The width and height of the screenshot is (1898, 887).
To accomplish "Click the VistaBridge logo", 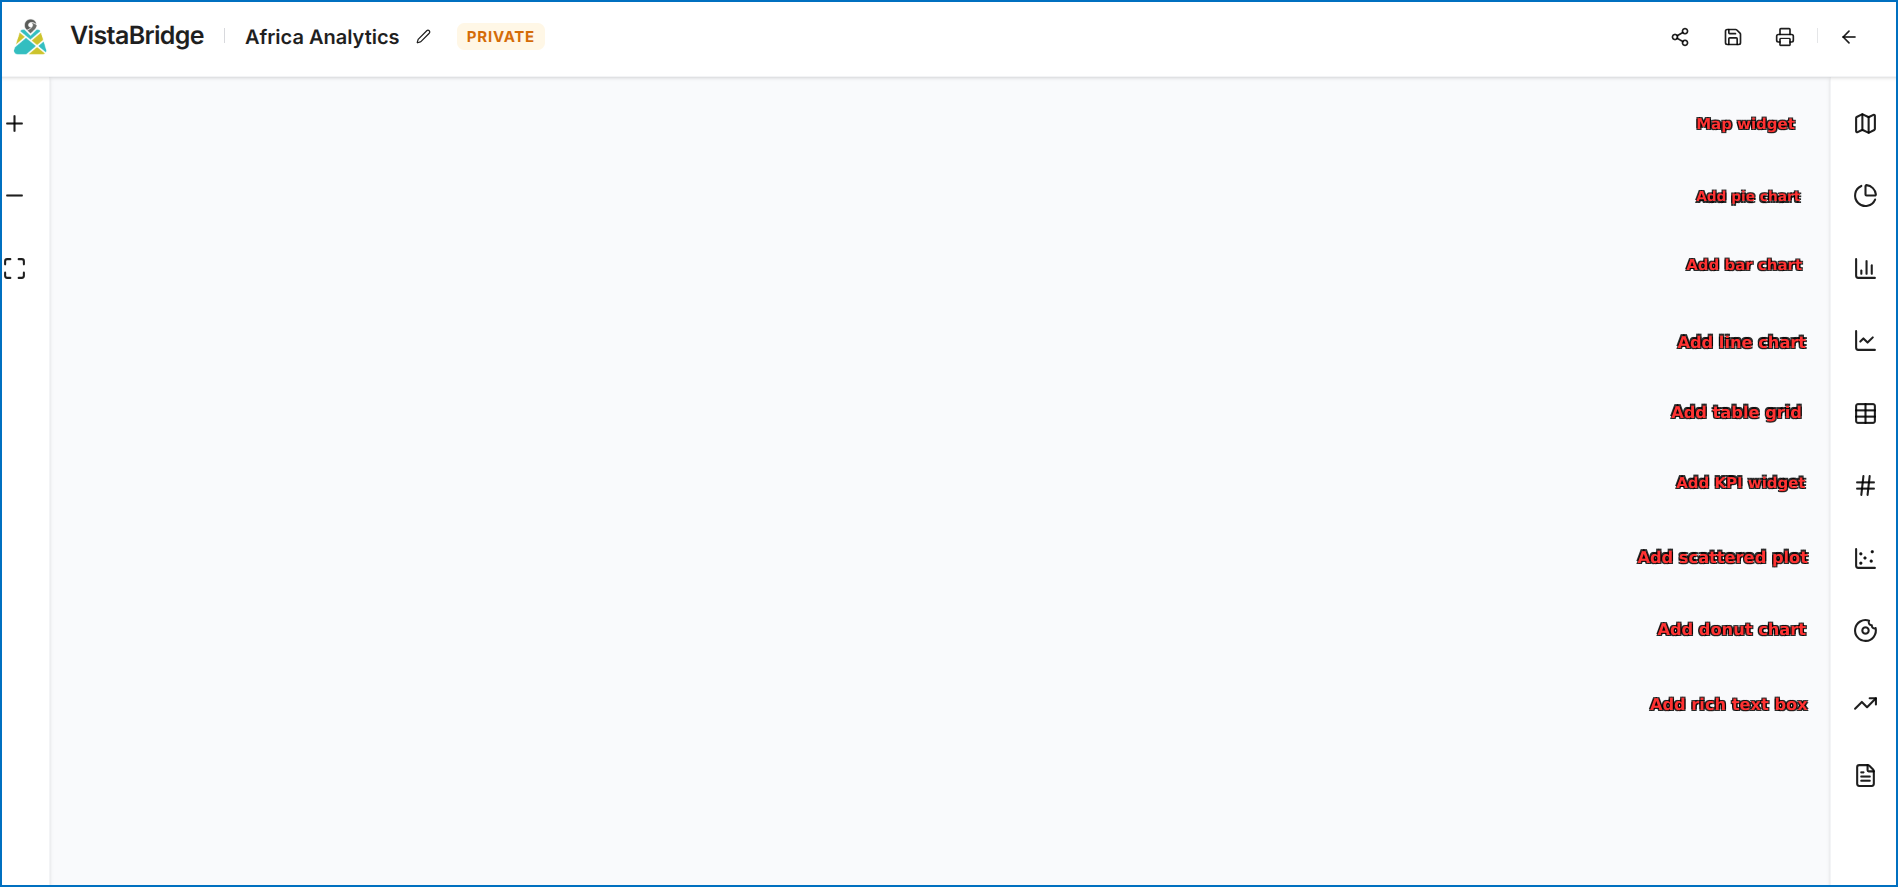I will point(30,37).
